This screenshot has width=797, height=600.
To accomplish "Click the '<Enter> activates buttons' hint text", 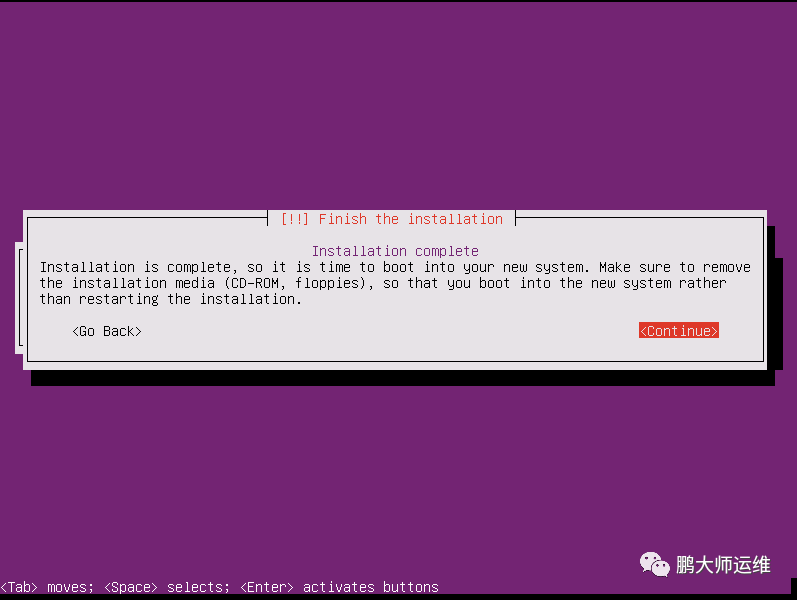I will point(339,587).
